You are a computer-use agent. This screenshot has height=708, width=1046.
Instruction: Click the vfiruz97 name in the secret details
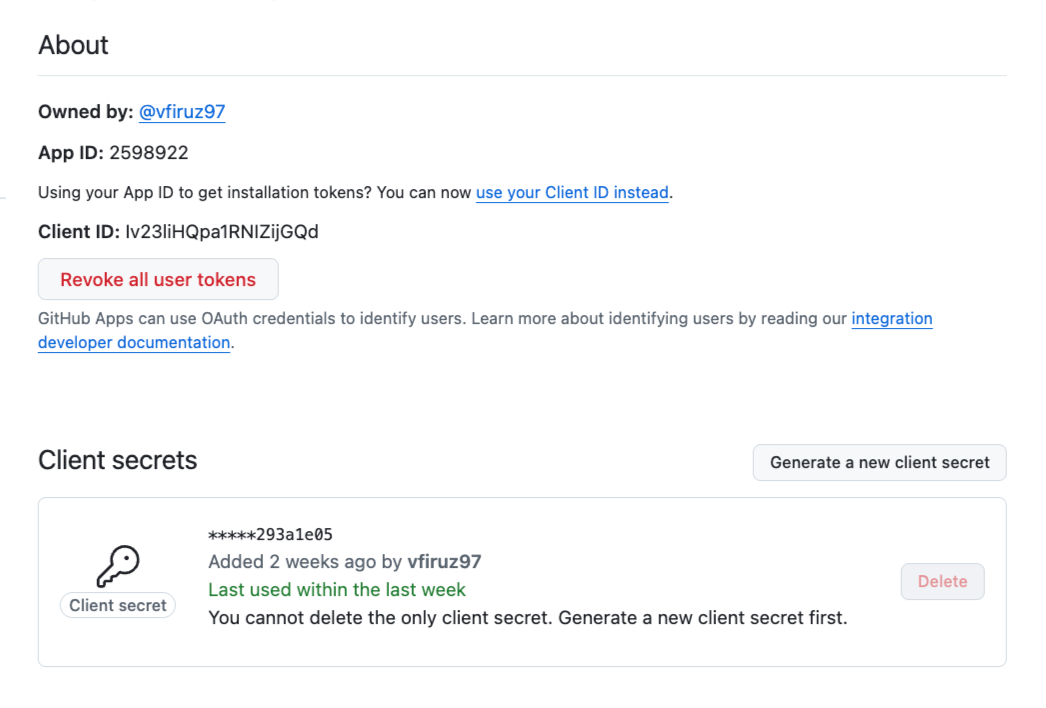click(x=445, y=561)
